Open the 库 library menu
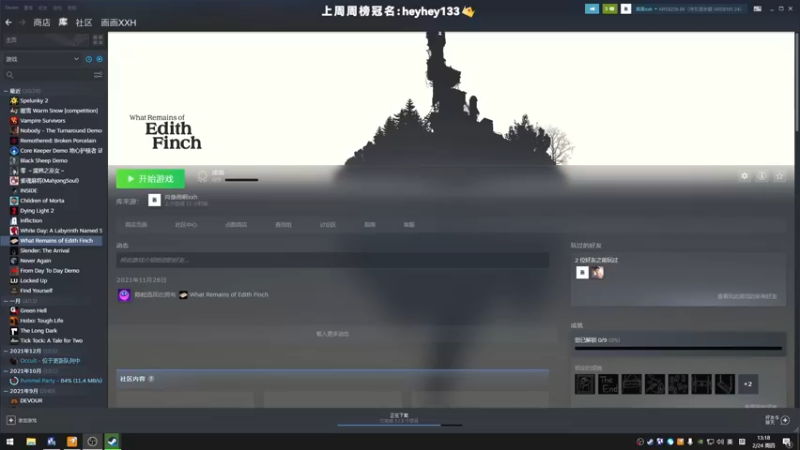Image resolution: width=800 pixels, height=450 pixels. [63, 22]
